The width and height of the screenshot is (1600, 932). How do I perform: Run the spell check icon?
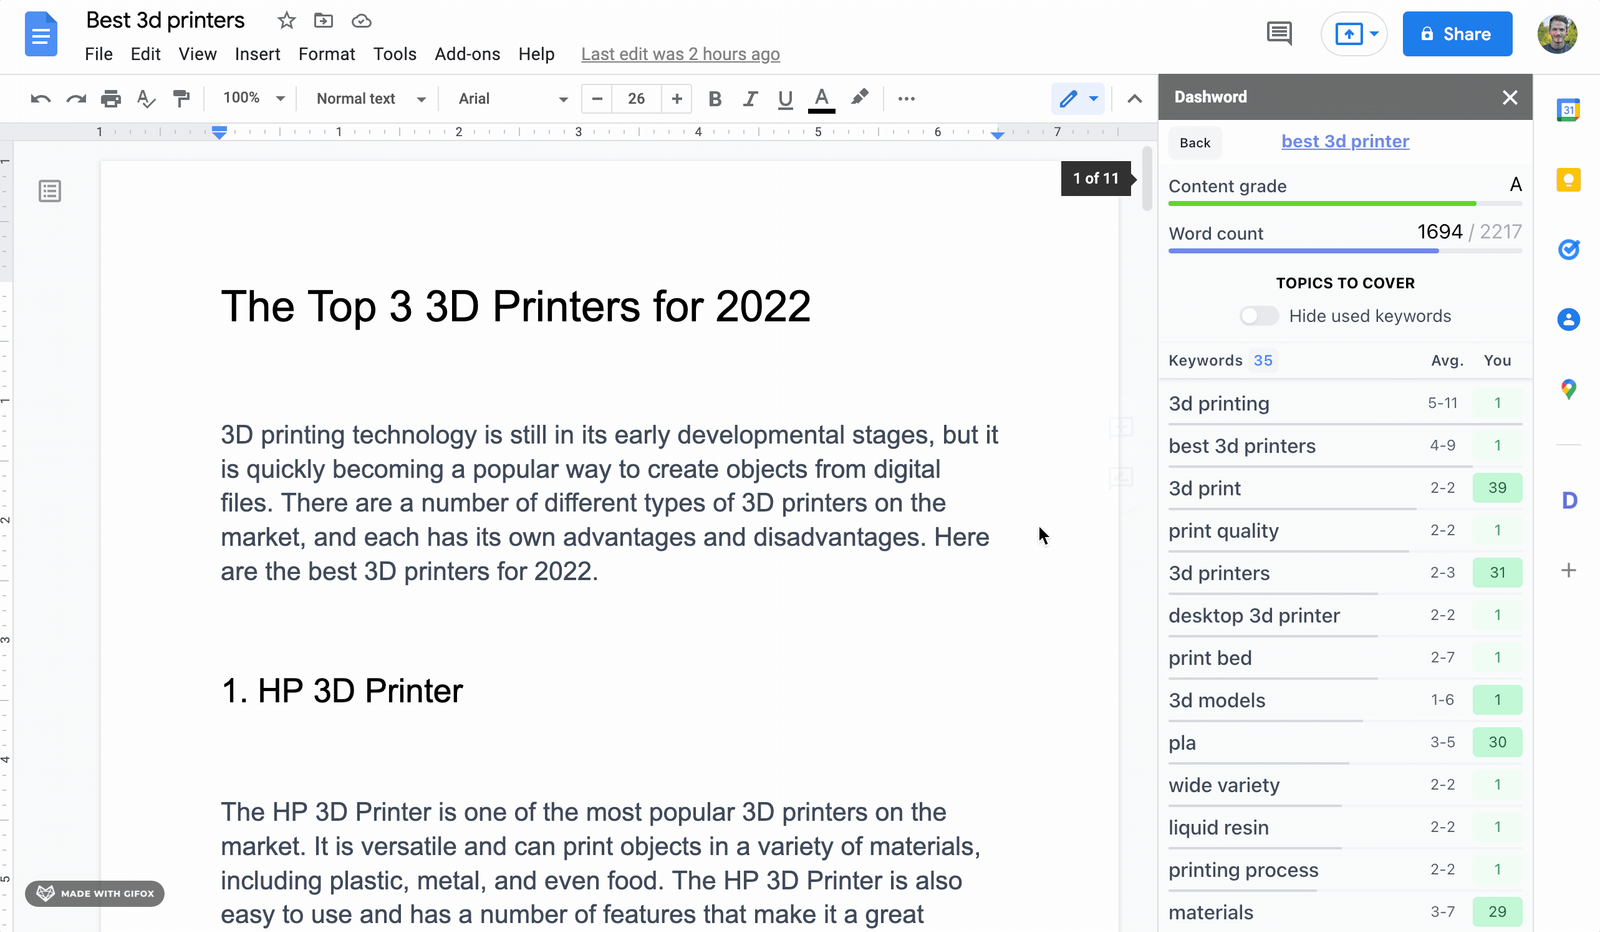click(x=146, y=98)
